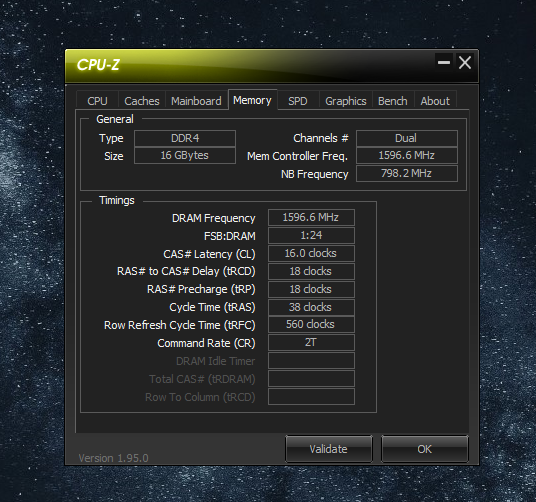The height and width of the screenshot is (502, 536).
Task: Click the OK button
Action: point(425,449)
